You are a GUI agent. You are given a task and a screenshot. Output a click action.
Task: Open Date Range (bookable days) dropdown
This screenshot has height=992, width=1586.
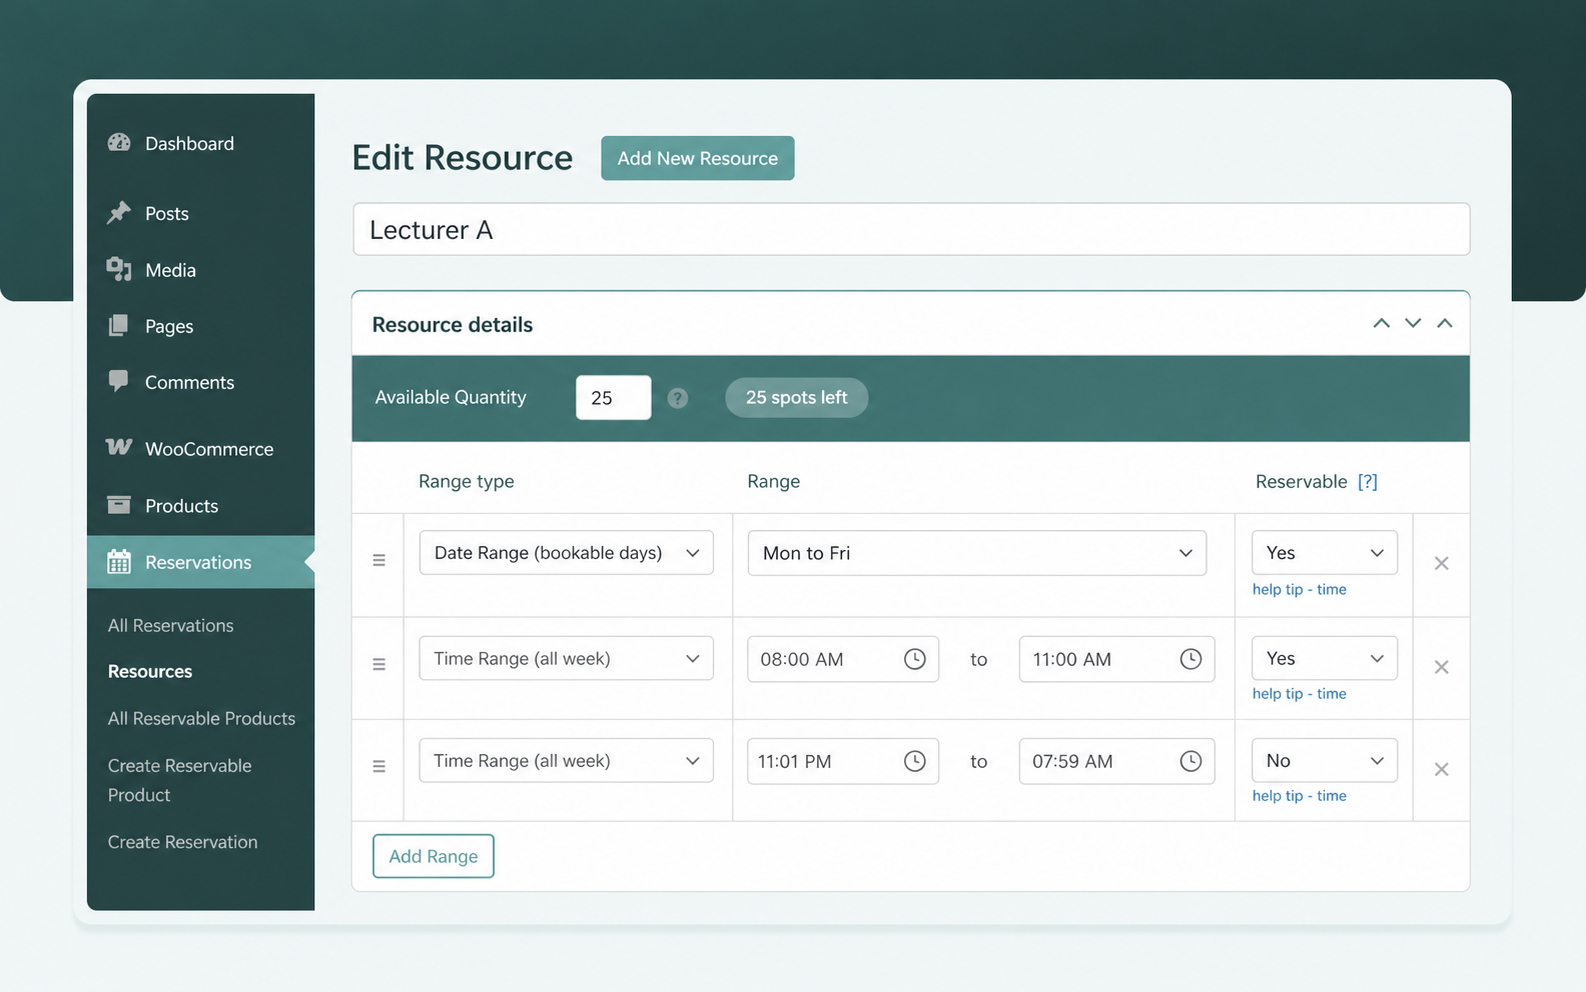click(566, 553)
